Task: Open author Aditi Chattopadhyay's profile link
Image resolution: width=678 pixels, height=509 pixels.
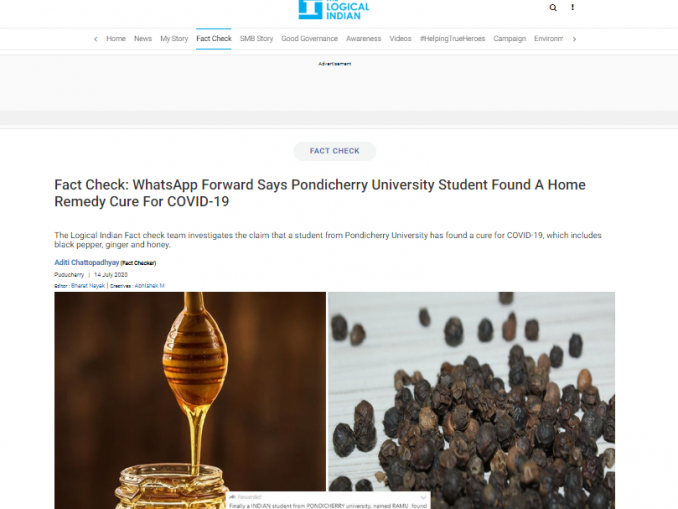Action: pos(86,263)
